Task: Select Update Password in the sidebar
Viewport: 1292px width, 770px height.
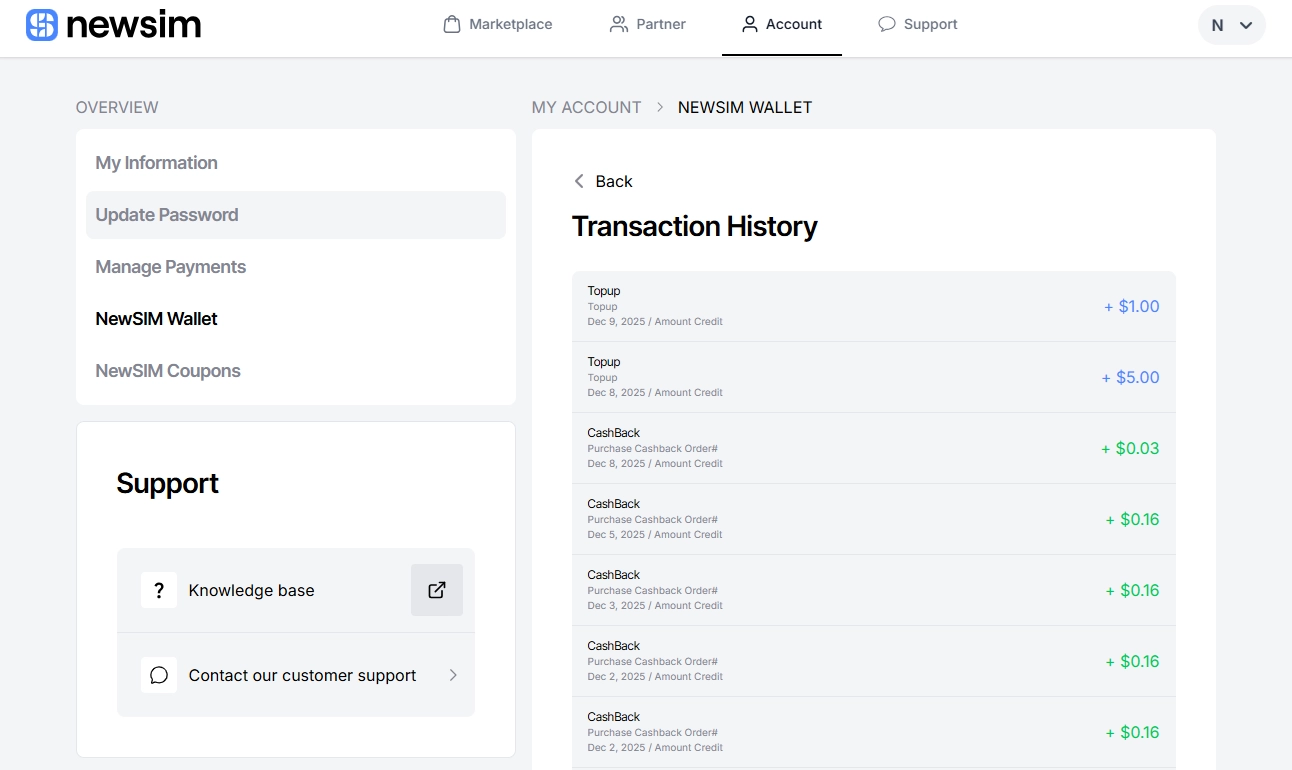Action: (x=296, y=215)
